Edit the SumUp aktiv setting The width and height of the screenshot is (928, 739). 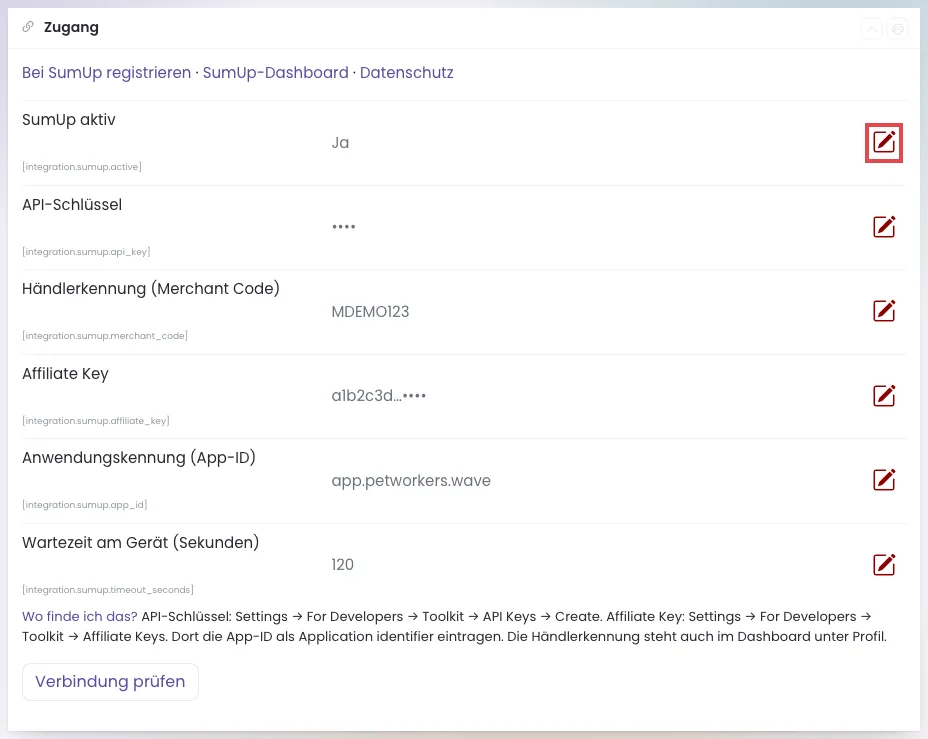(884, 143)
